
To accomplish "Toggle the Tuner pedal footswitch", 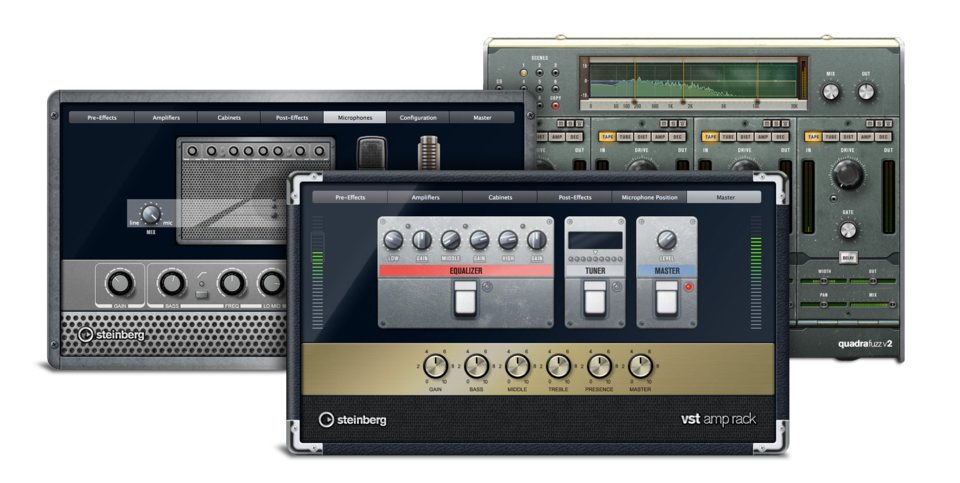I will (x=594, y=299).
